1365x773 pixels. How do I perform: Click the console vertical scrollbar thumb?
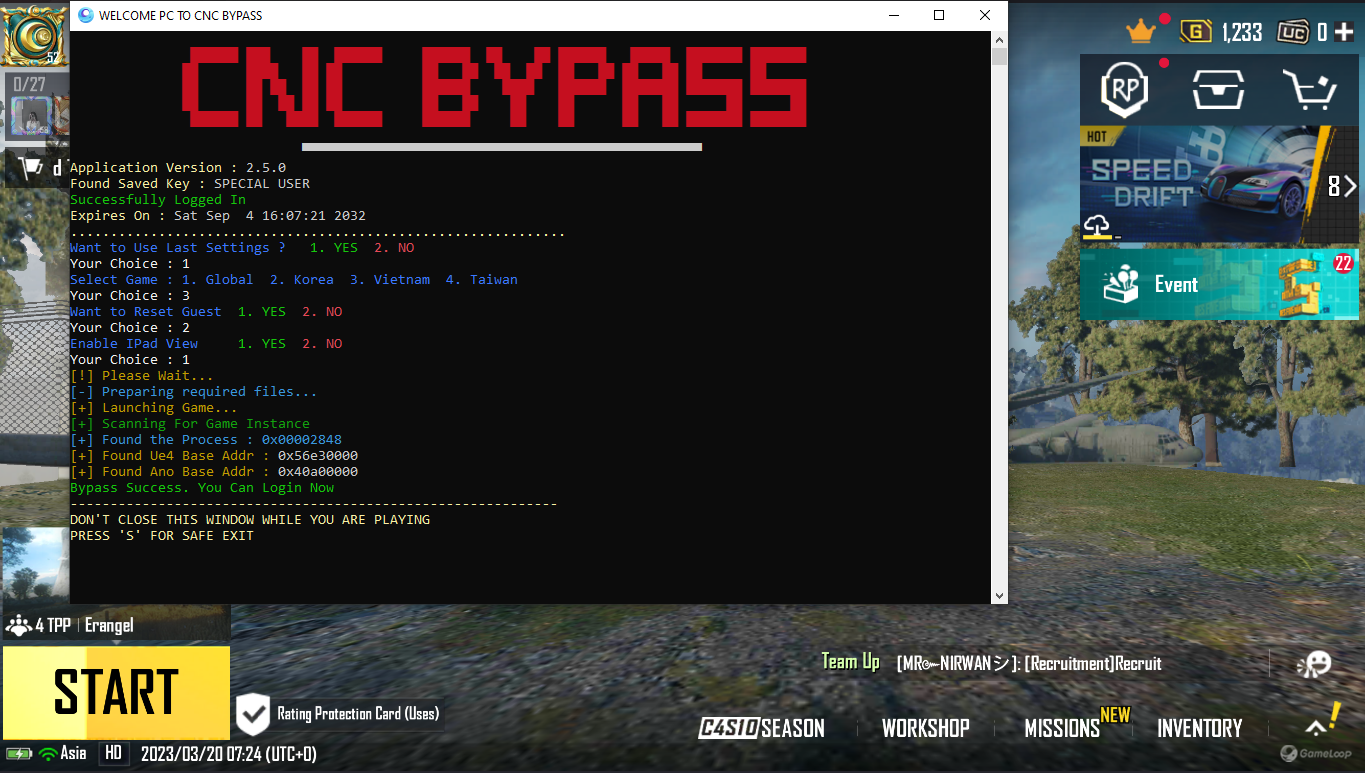click(999, 56)
